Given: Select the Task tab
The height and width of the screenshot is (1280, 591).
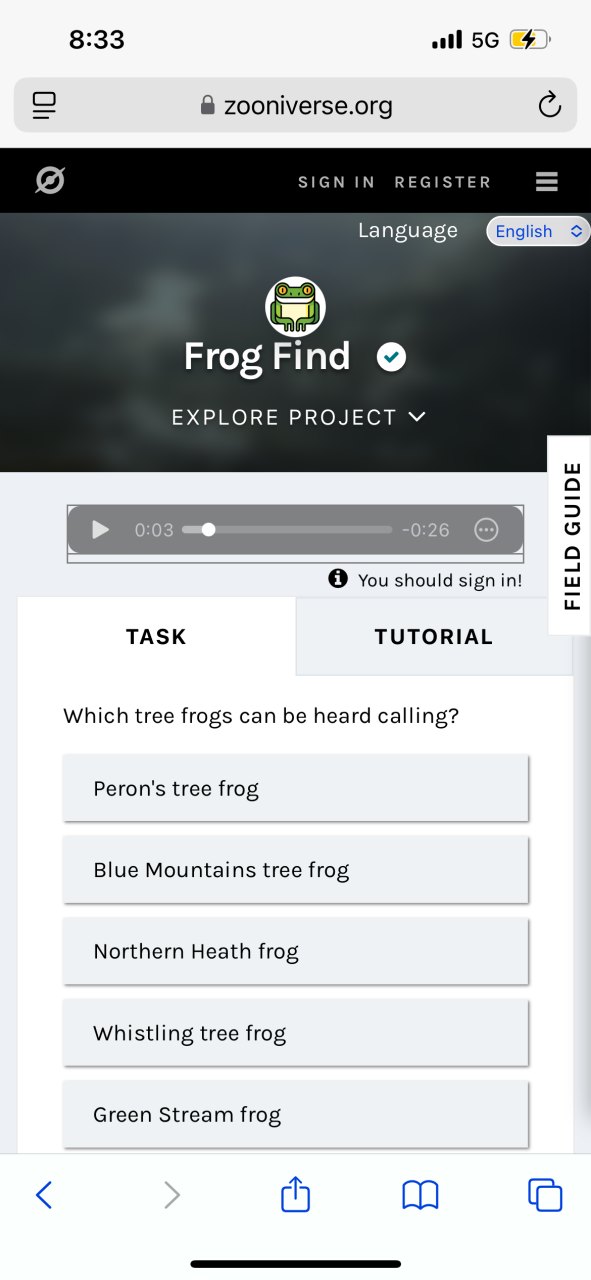Looking at the screenshot, I should (x=156, y=637).
